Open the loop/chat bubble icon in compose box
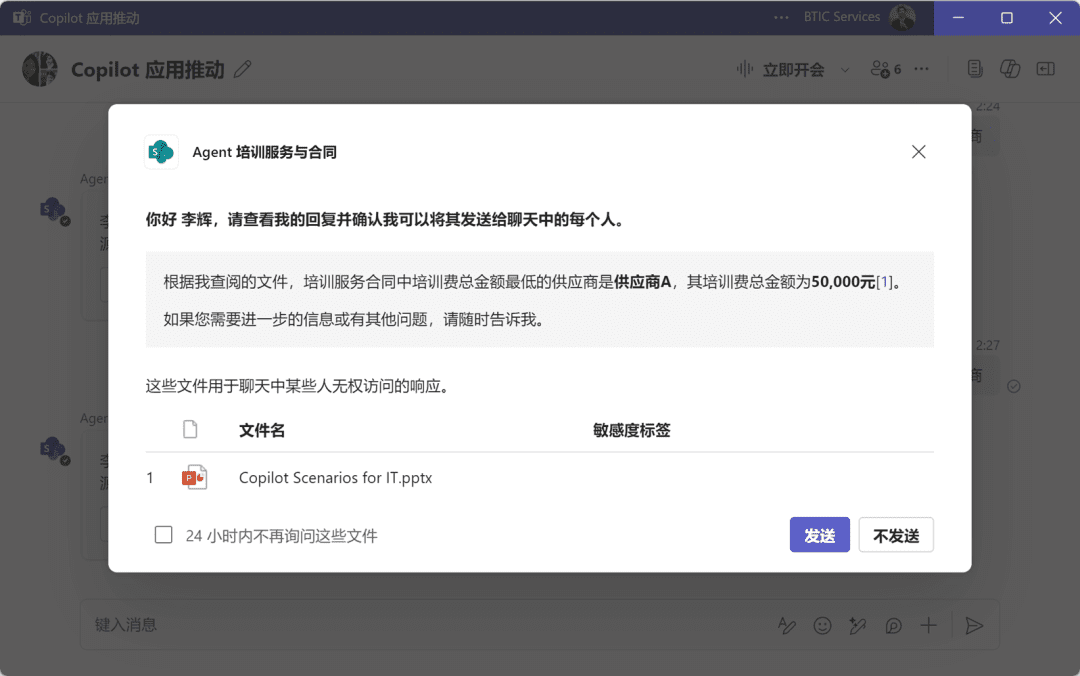The width and height of the screenshot is (1080, 676). [893, 625]
